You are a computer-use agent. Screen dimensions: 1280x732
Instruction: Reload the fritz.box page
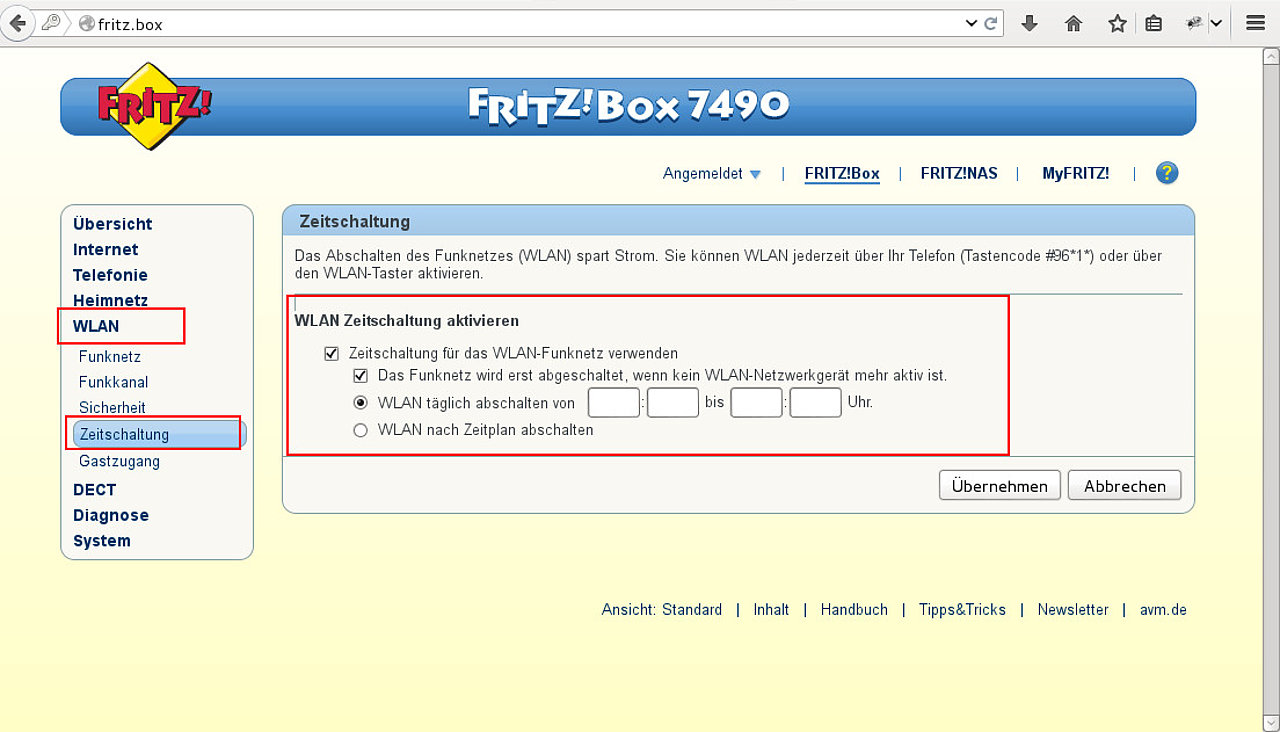point(991,23)
